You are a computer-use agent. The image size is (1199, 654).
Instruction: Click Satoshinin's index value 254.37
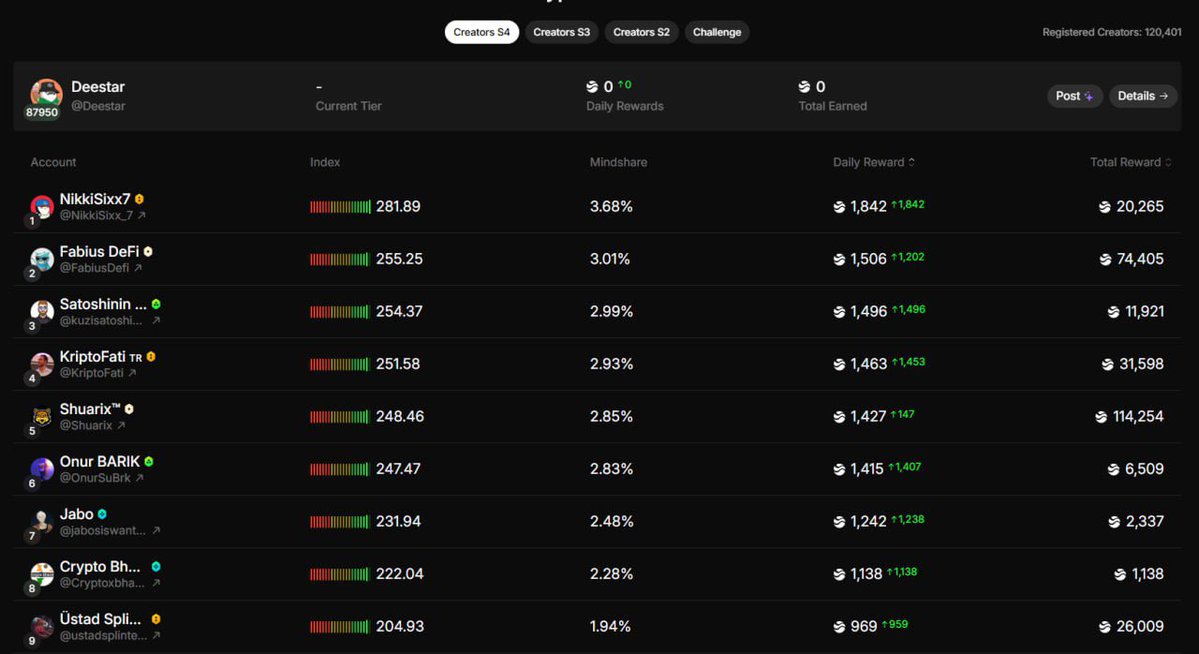click(399, 311)
